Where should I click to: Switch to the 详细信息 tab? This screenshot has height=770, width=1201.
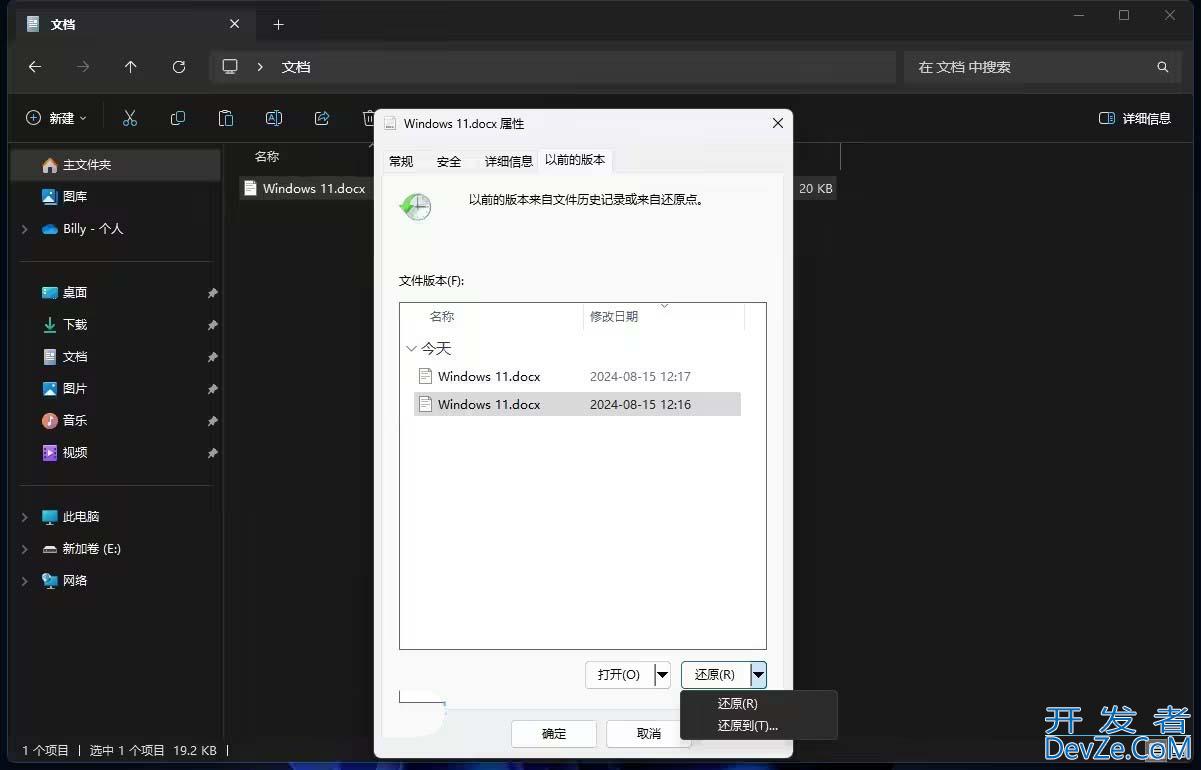[509, 161]
